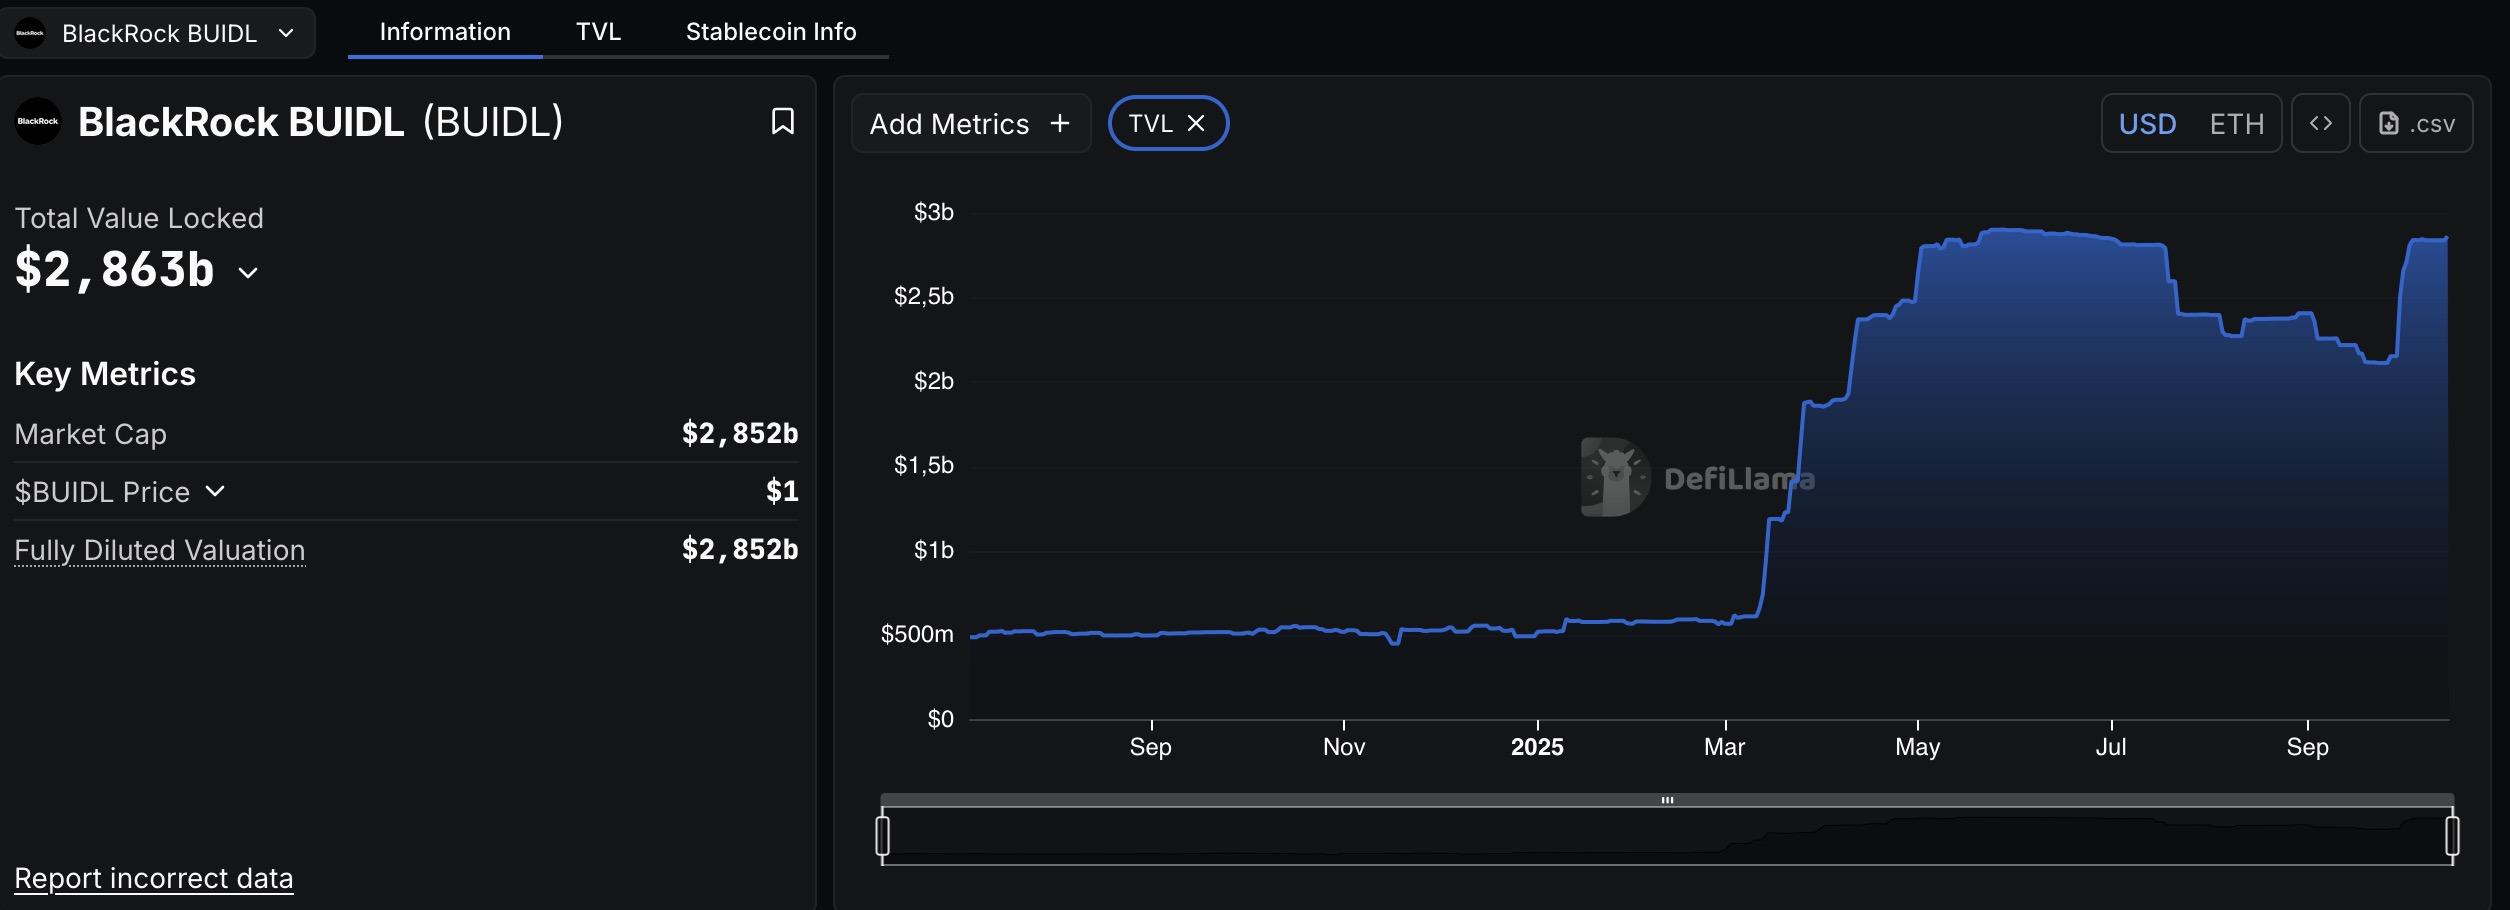Click the embed chart code icon
2510x910 pixels.
coord(2320,123)
